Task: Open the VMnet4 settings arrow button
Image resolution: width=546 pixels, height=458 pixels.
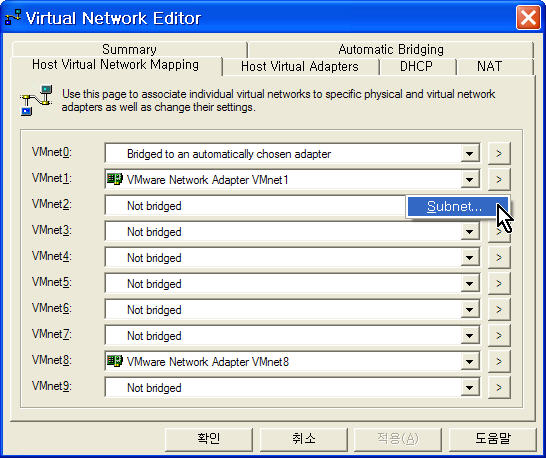Action: tap(499, 257)
